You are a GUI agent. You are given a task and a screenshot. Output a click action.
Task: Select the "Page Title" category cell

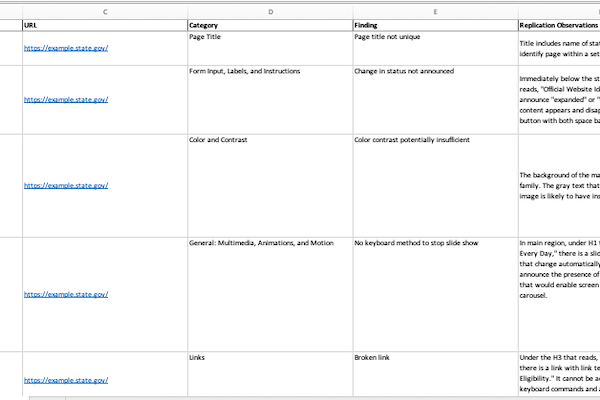(270, 48)
